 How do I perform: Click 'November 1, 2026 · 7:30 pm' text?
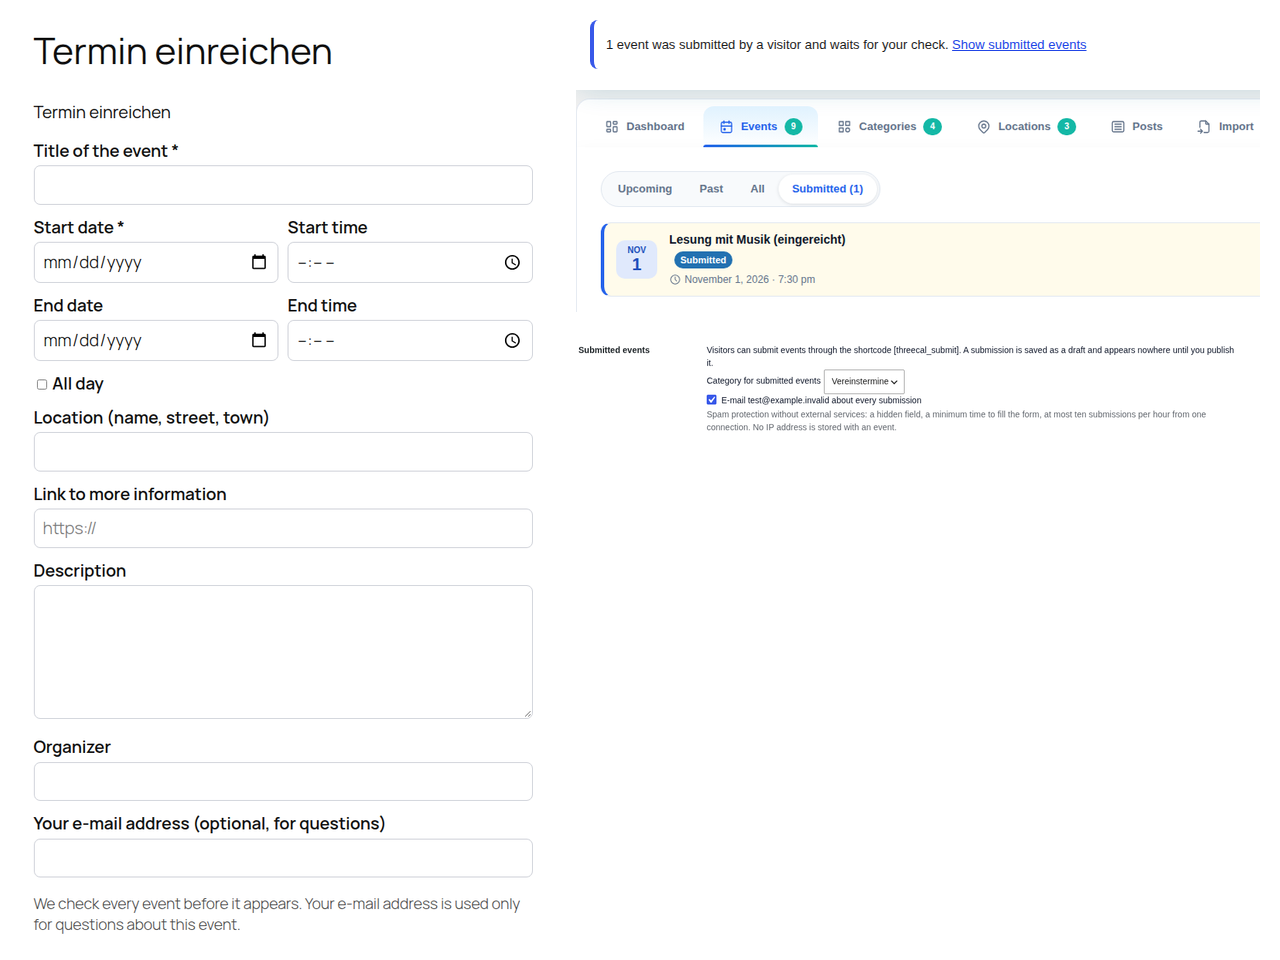point(750,280)
